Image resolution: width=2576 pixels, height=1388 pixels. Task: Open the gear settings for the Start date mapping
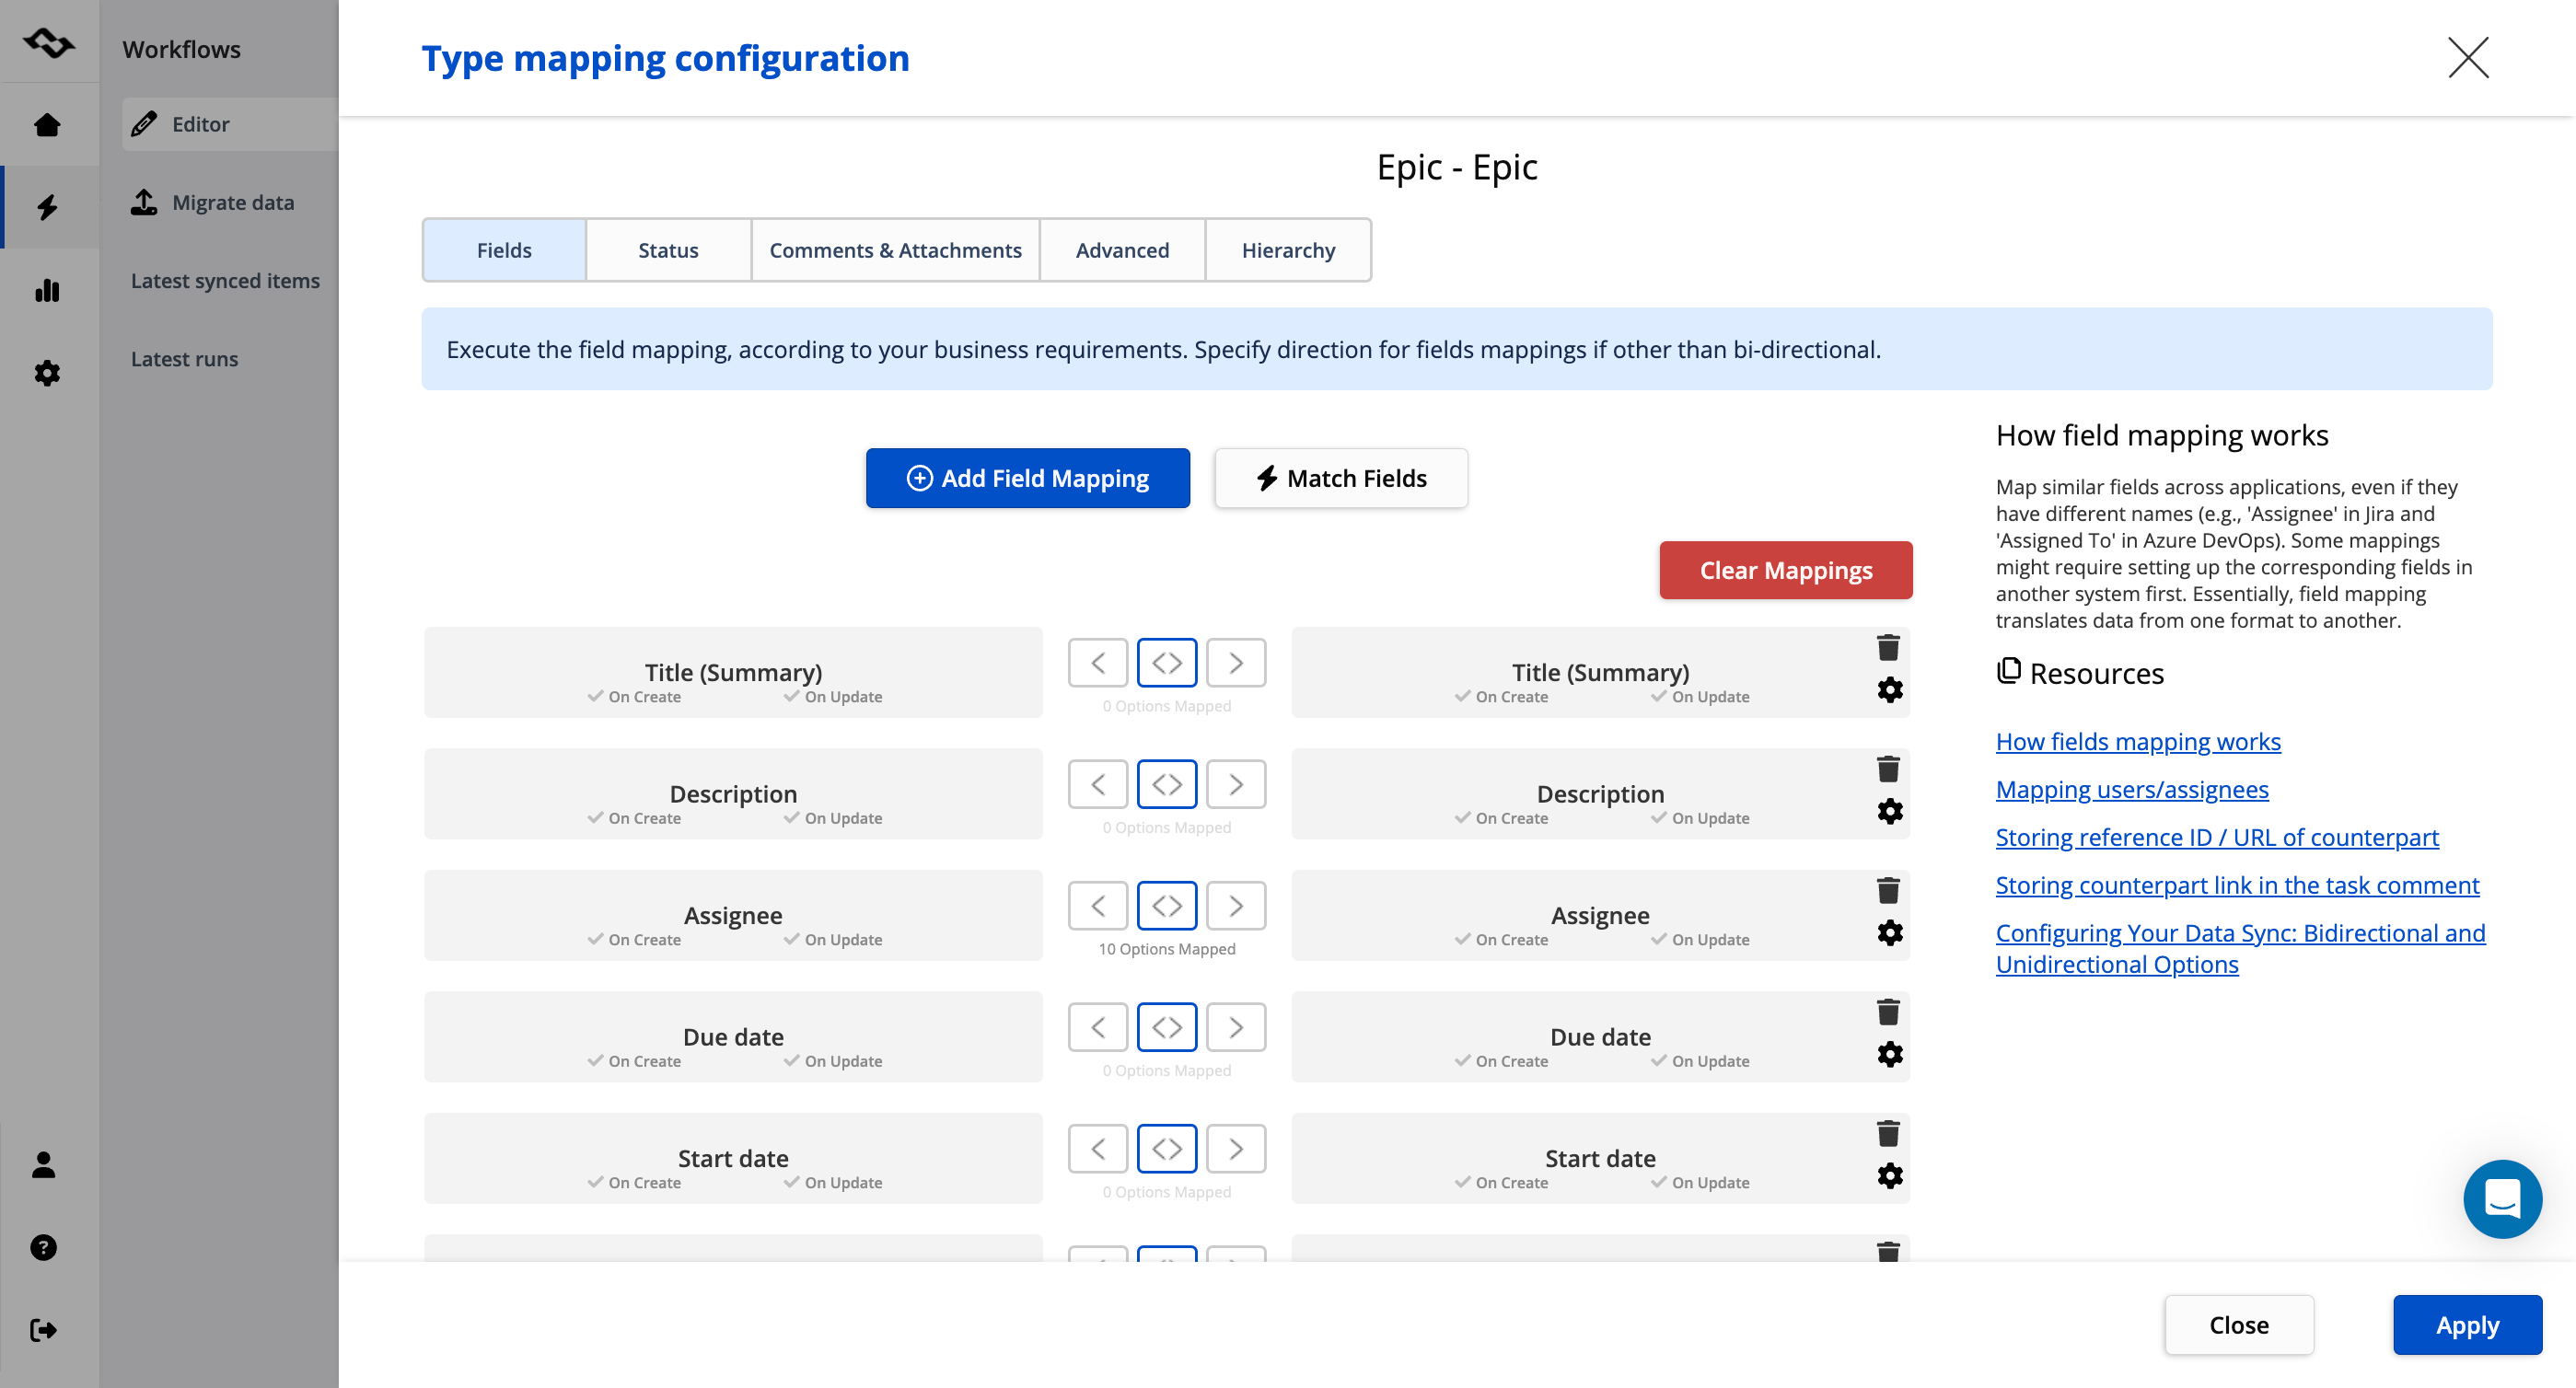tap(1890, 1176)
